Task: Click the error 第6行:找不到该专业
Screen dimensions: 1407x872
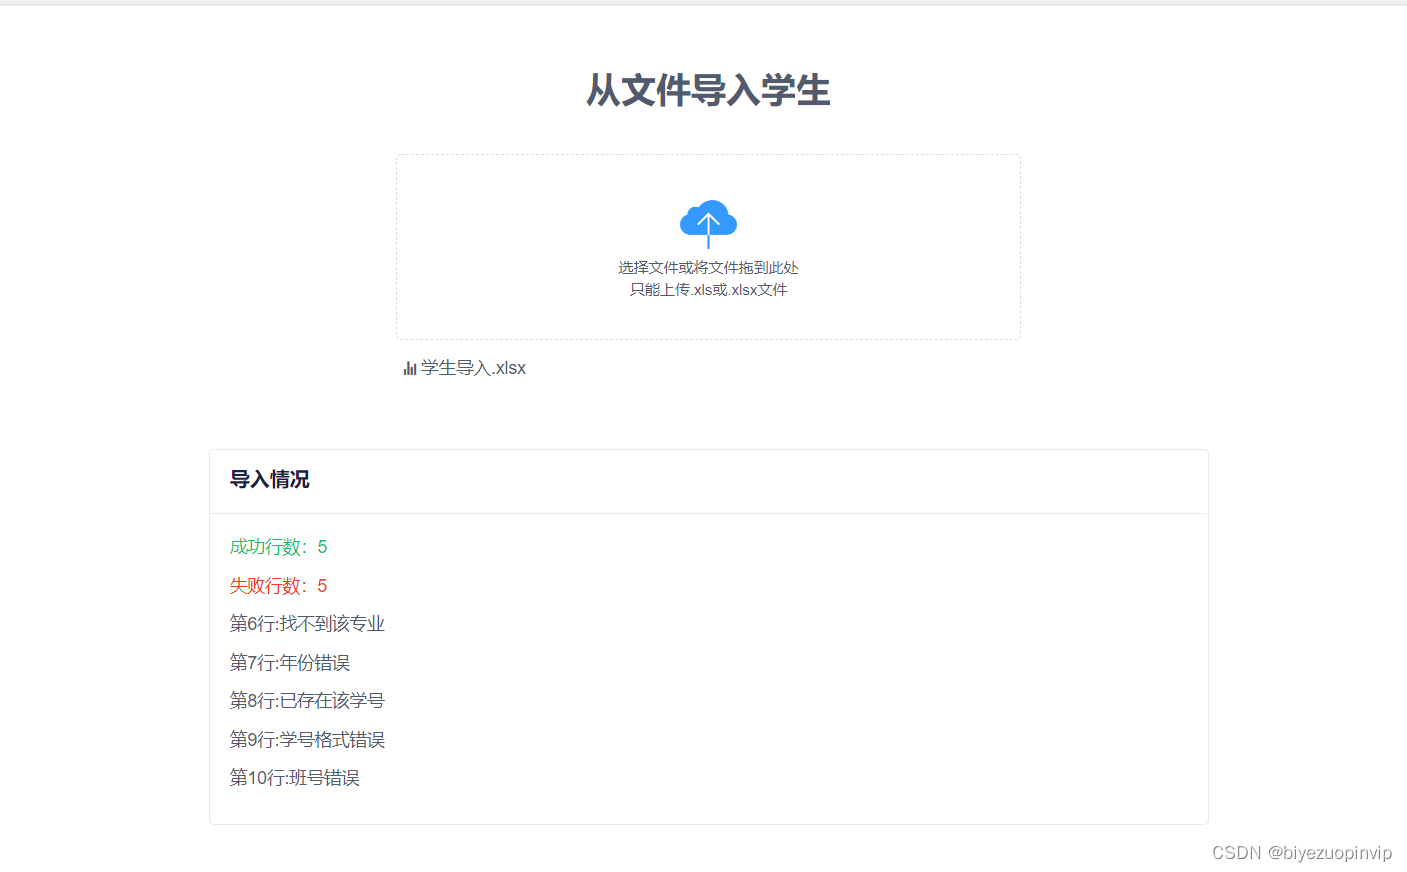Action: tap(307, 624)
